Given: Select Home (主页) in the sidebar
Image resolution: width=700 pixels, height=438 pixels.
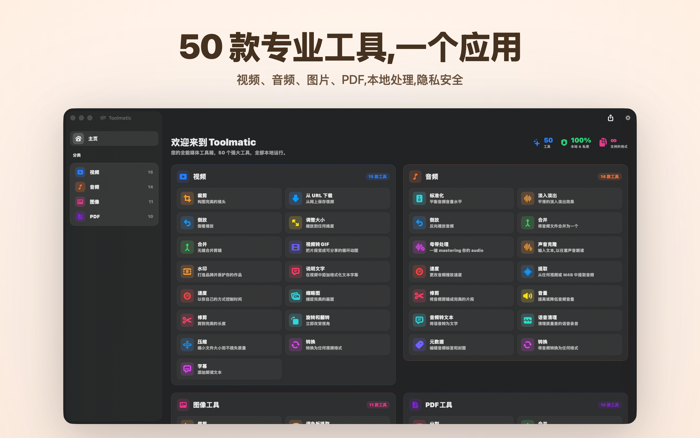Looking at the screenshot, I should point(114,138).
